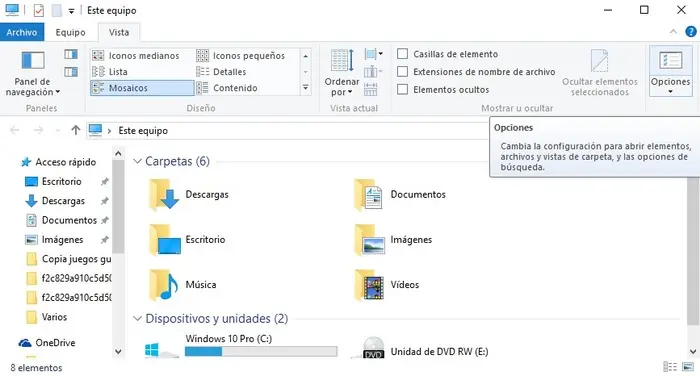Click the New folder quick access icon
Screen dimensions: 700x376
coord(57,10)
